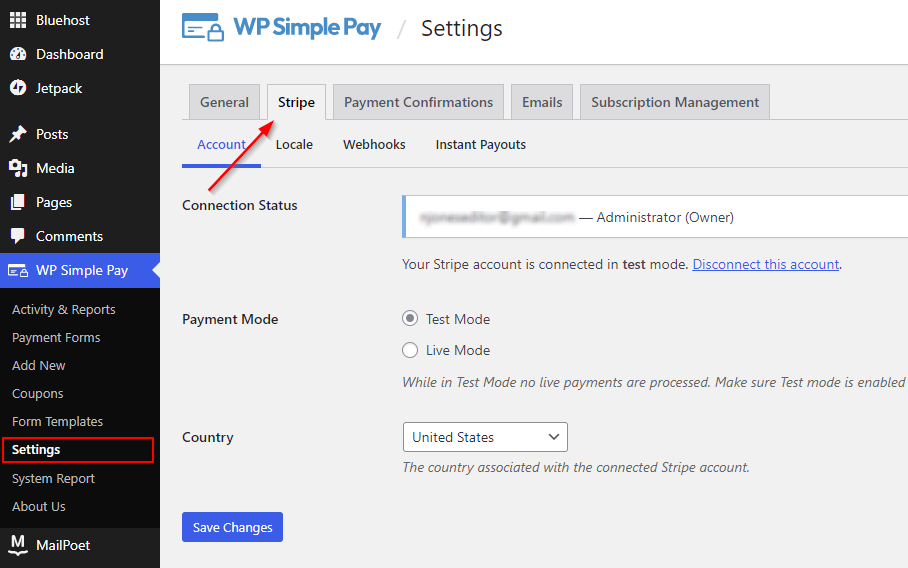Go to the Webhooks sub-tab

click(374, 144)
